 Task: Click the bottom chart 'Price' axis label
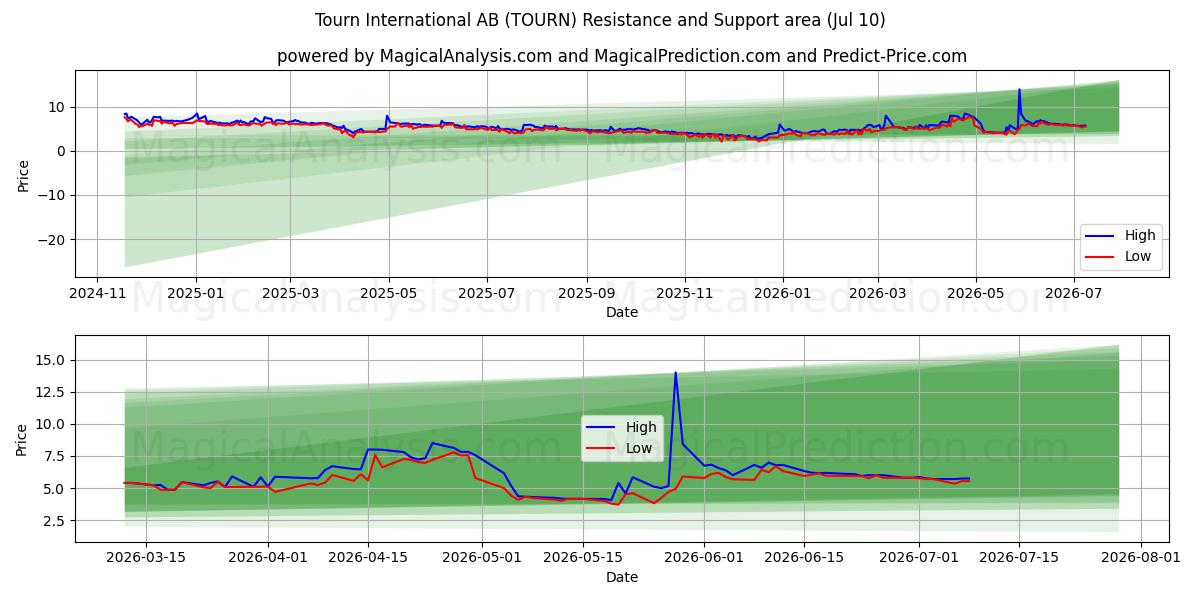tap(23, 439)
